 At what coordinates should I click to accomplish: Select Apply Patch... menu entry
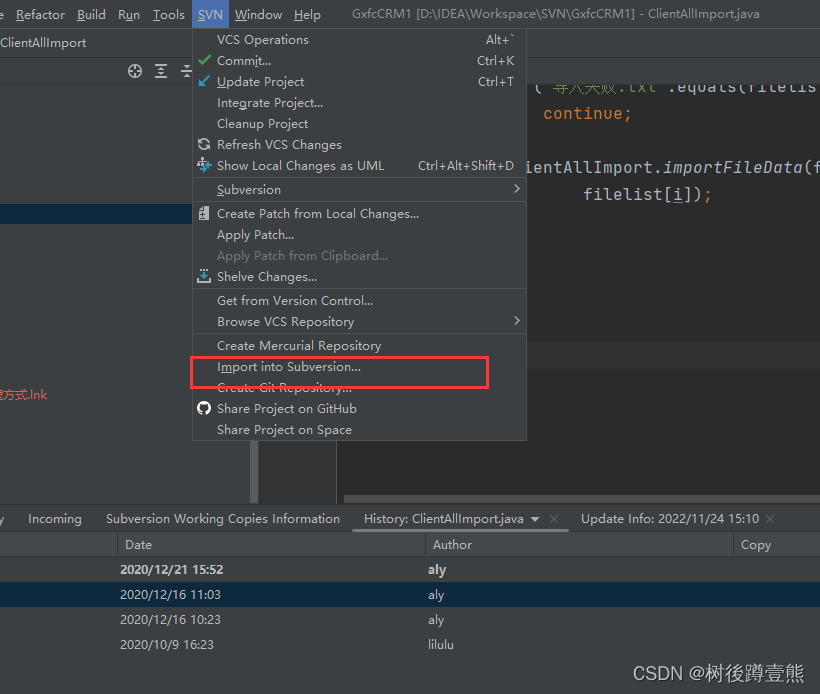(x=359, y=234)
